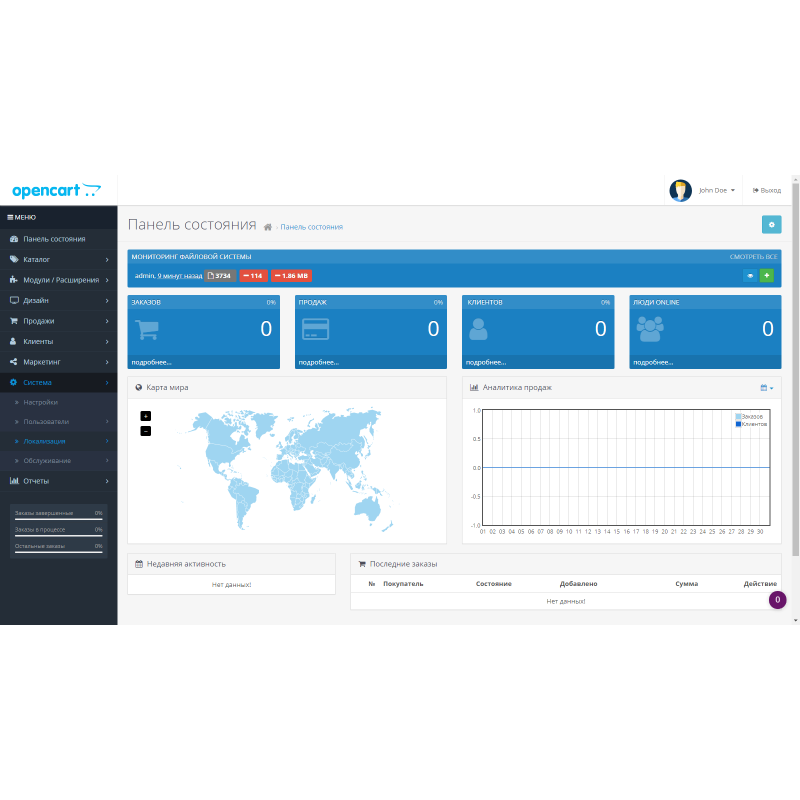Open the Локализация submenu item

point(45,441)
